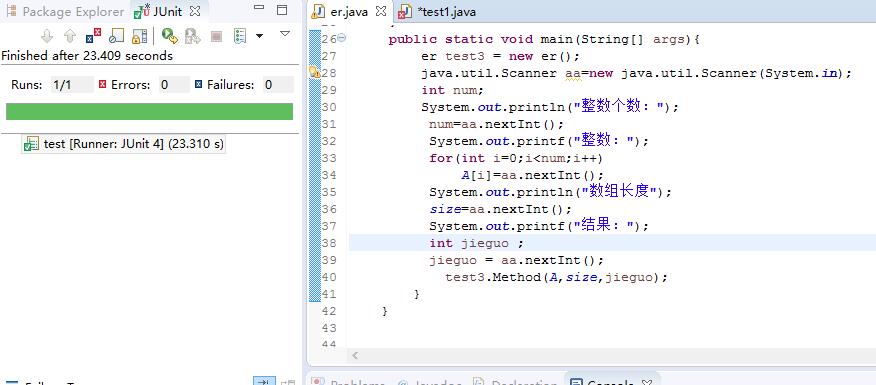
Task: Click the red Errors icon
Action: pyautogui.click(x=102, y=84)
